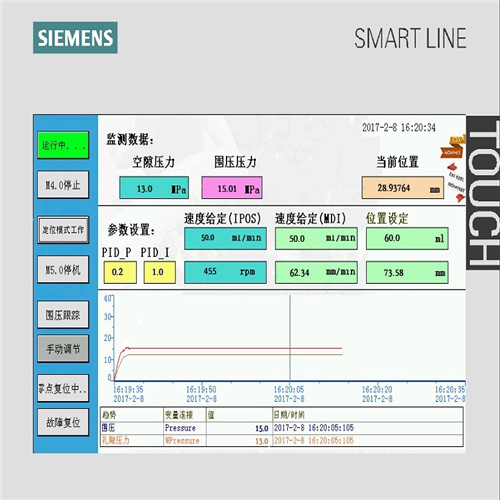
Task: Edit the PID_P value 0.2
Action: coord(120,272)
